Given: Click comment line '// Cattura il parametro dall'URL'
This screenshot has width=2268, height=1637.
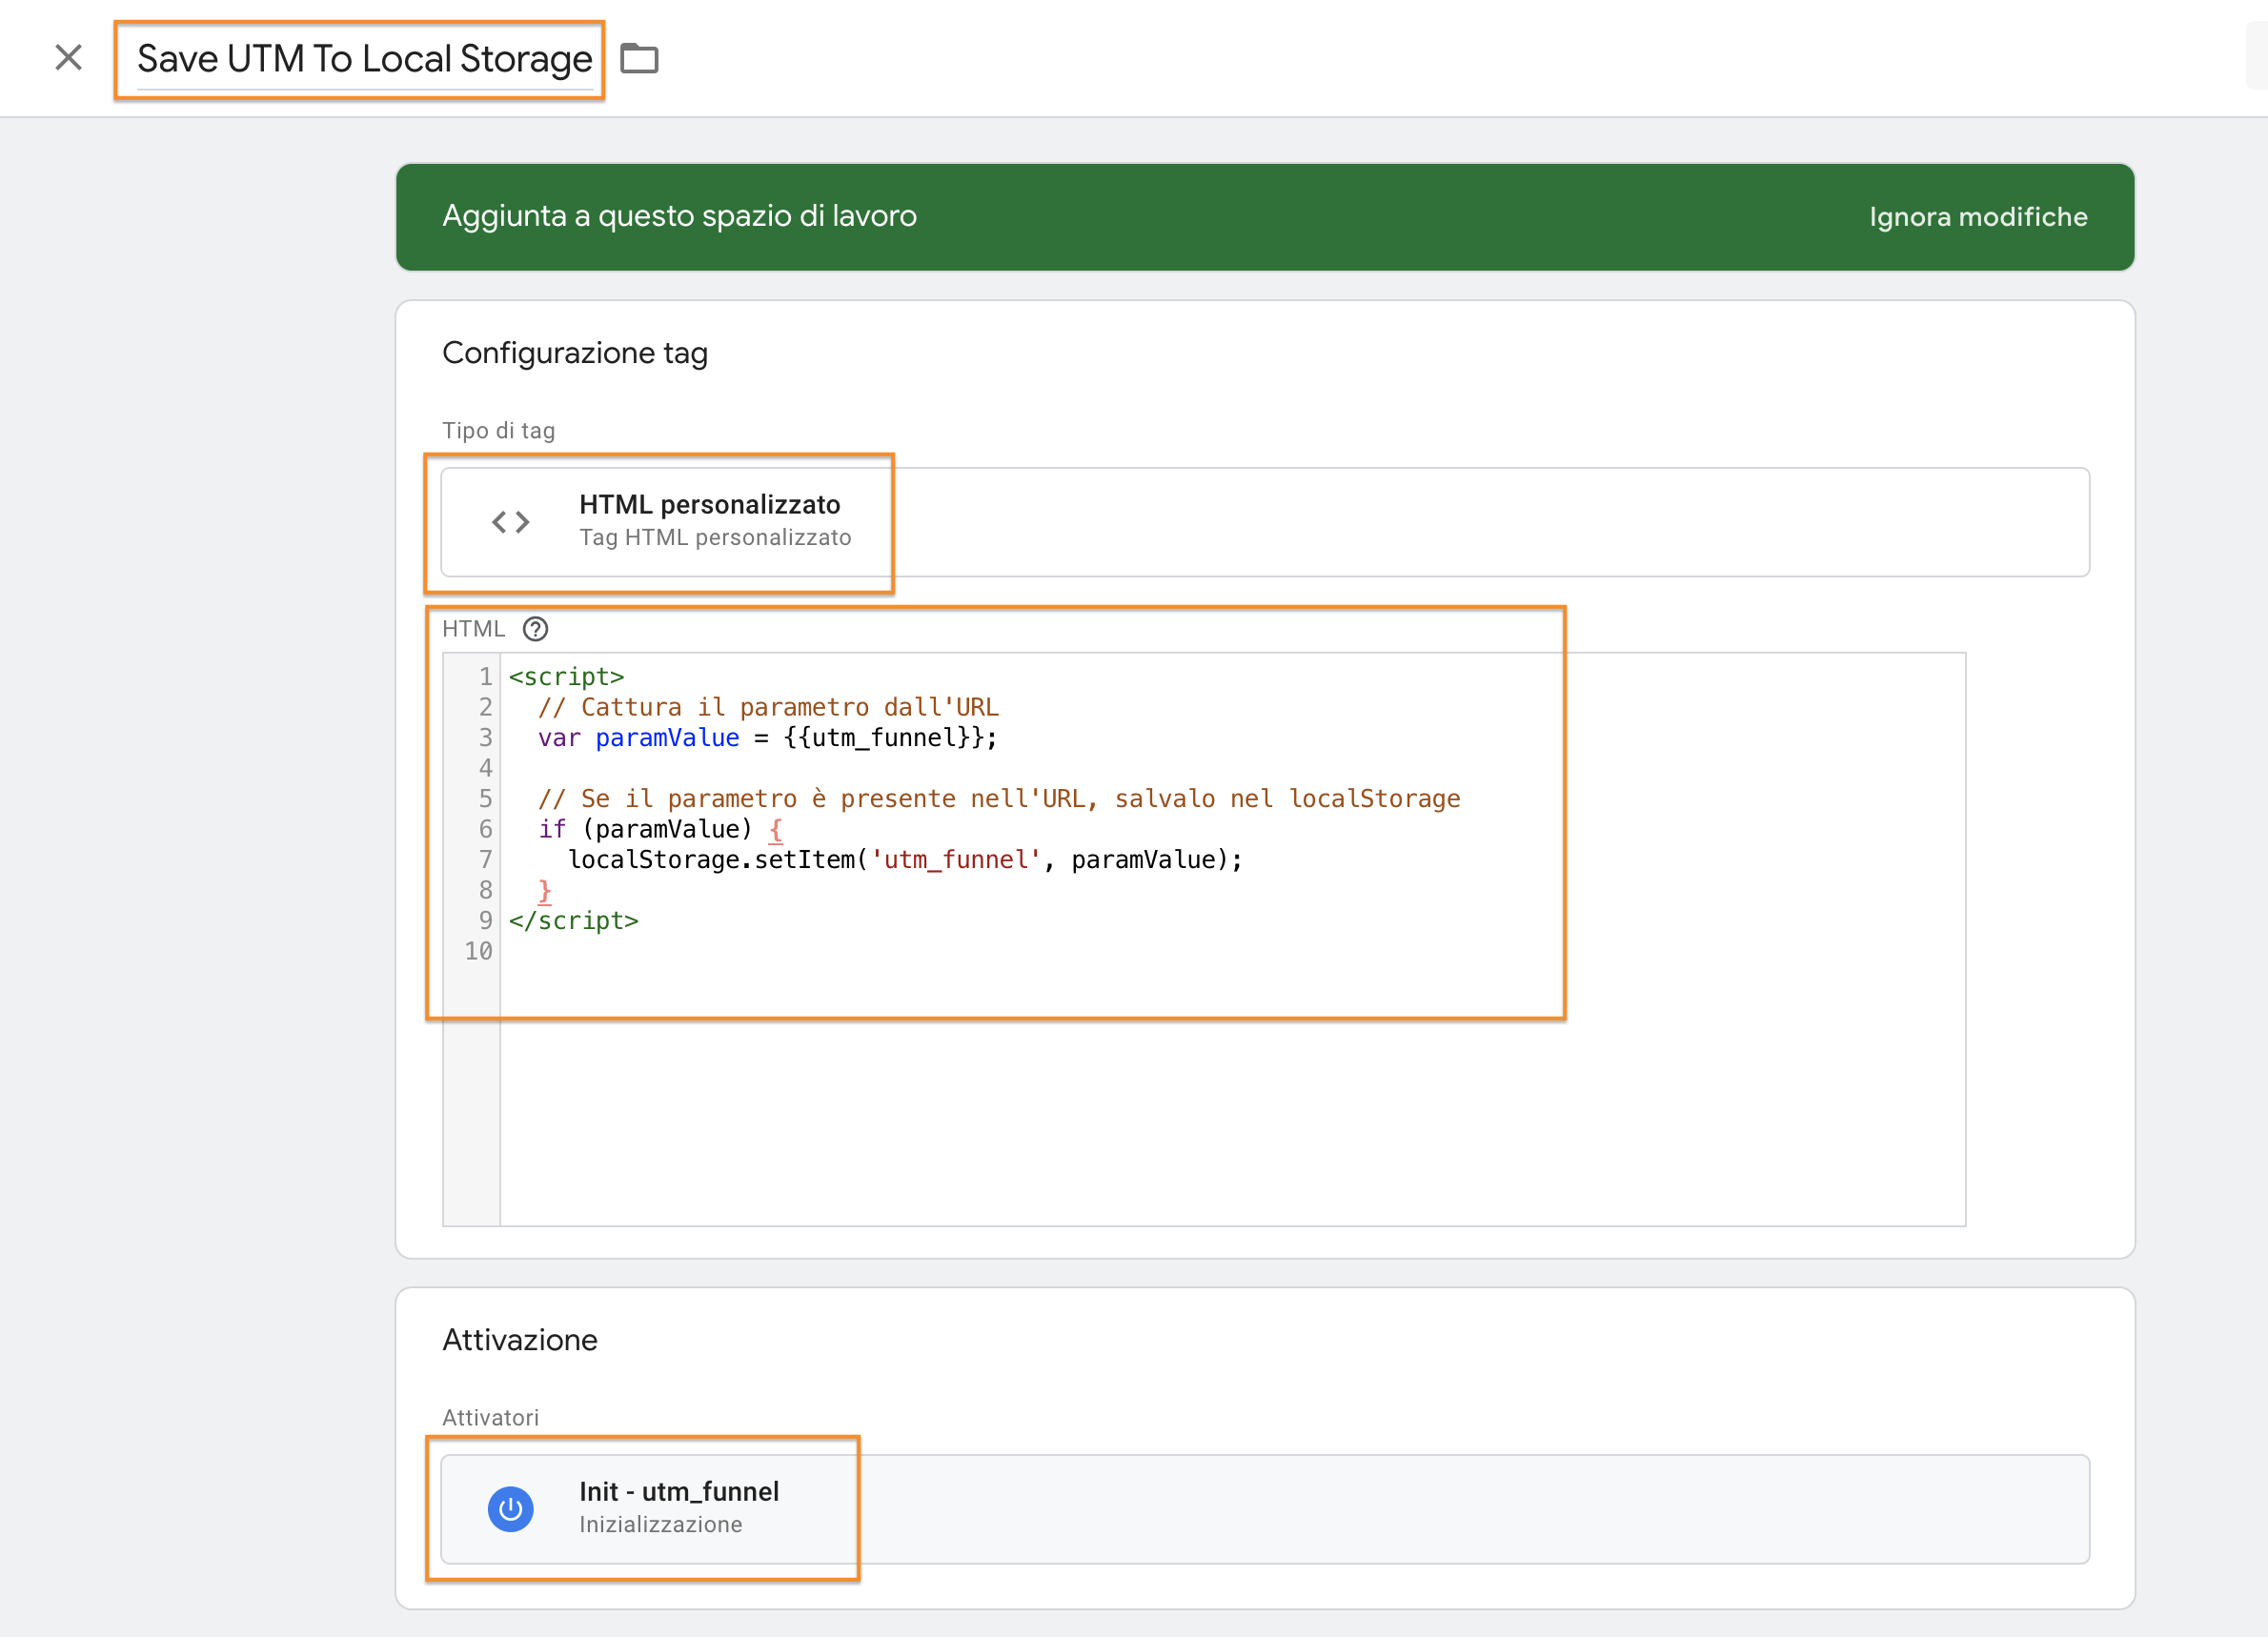Looking at the screenshot, I should 768,708.
